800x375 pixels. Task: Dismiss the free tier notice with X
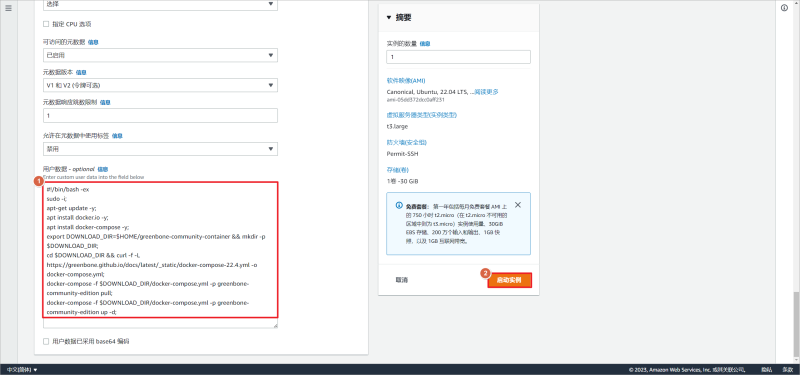pos(518,205)
